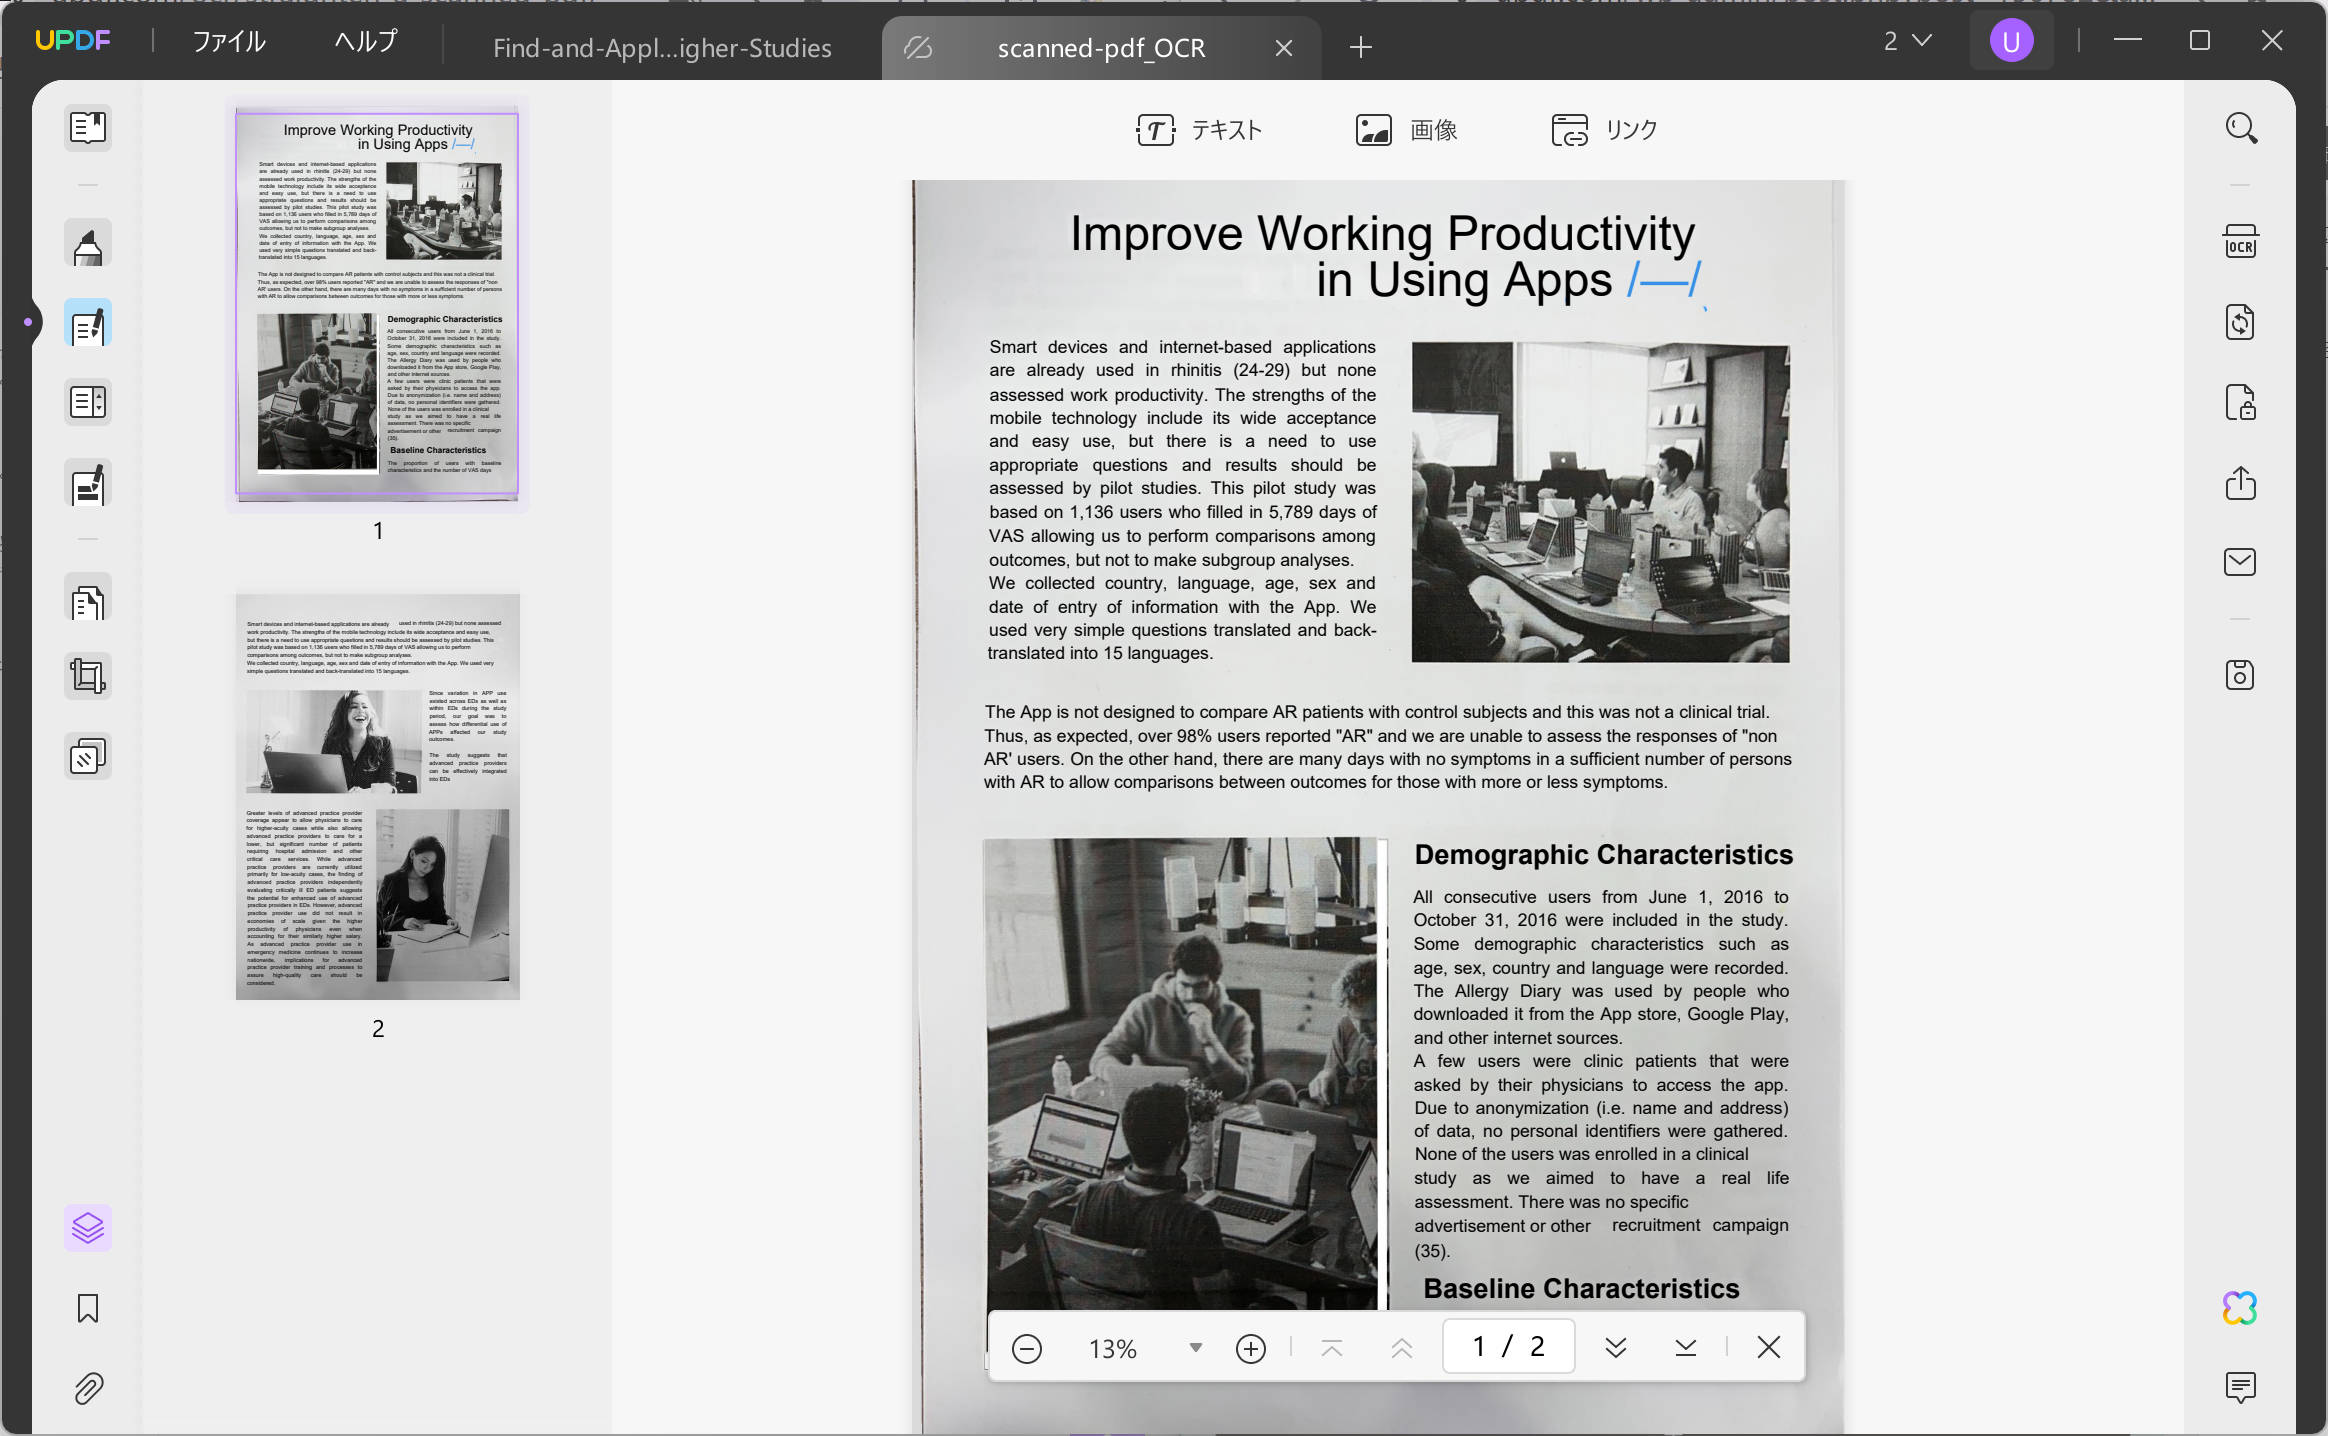Viewport: 2328px width, 1436px height.
Task: Click the テキスト edit button
Action: coord(1199,130)
